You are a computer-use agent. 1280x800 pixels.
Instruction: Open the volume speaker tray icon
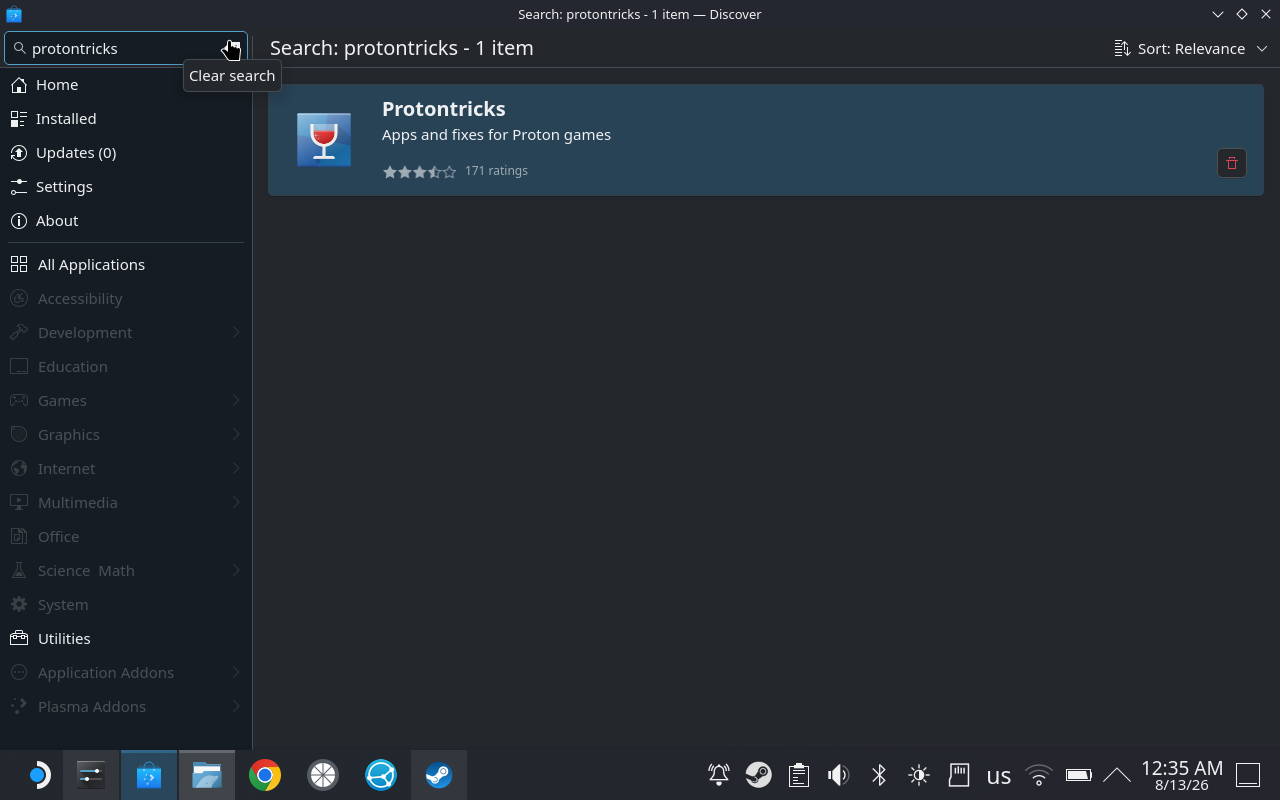[x=839, y=775]
